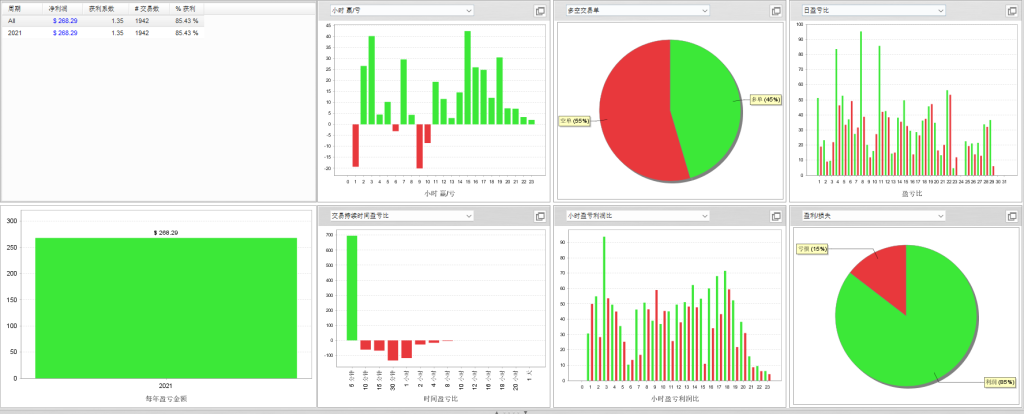Pop out the 小时 赢/亏 chart panel
This screenshot has height=414, width=1024.
pos(539,10)
